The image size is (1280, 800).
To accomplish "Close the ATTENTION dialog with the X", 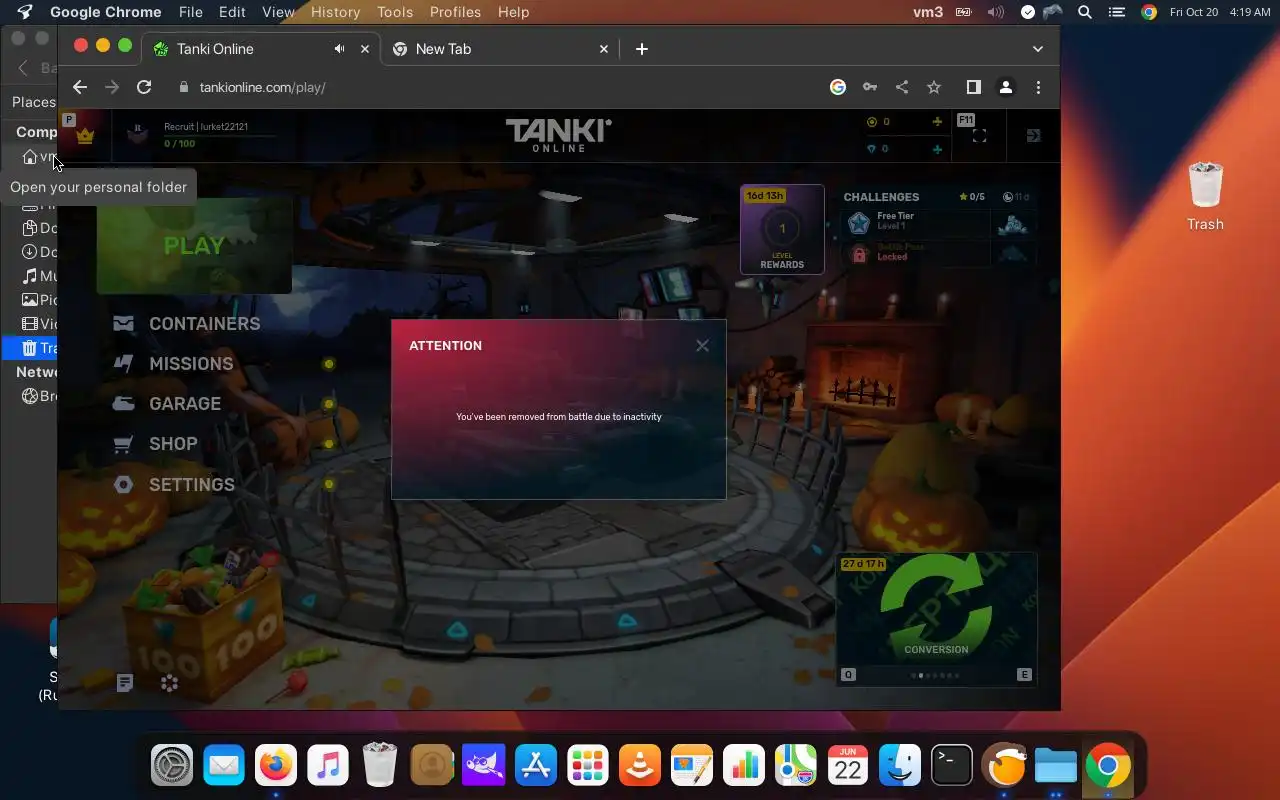I will point(702,345).
